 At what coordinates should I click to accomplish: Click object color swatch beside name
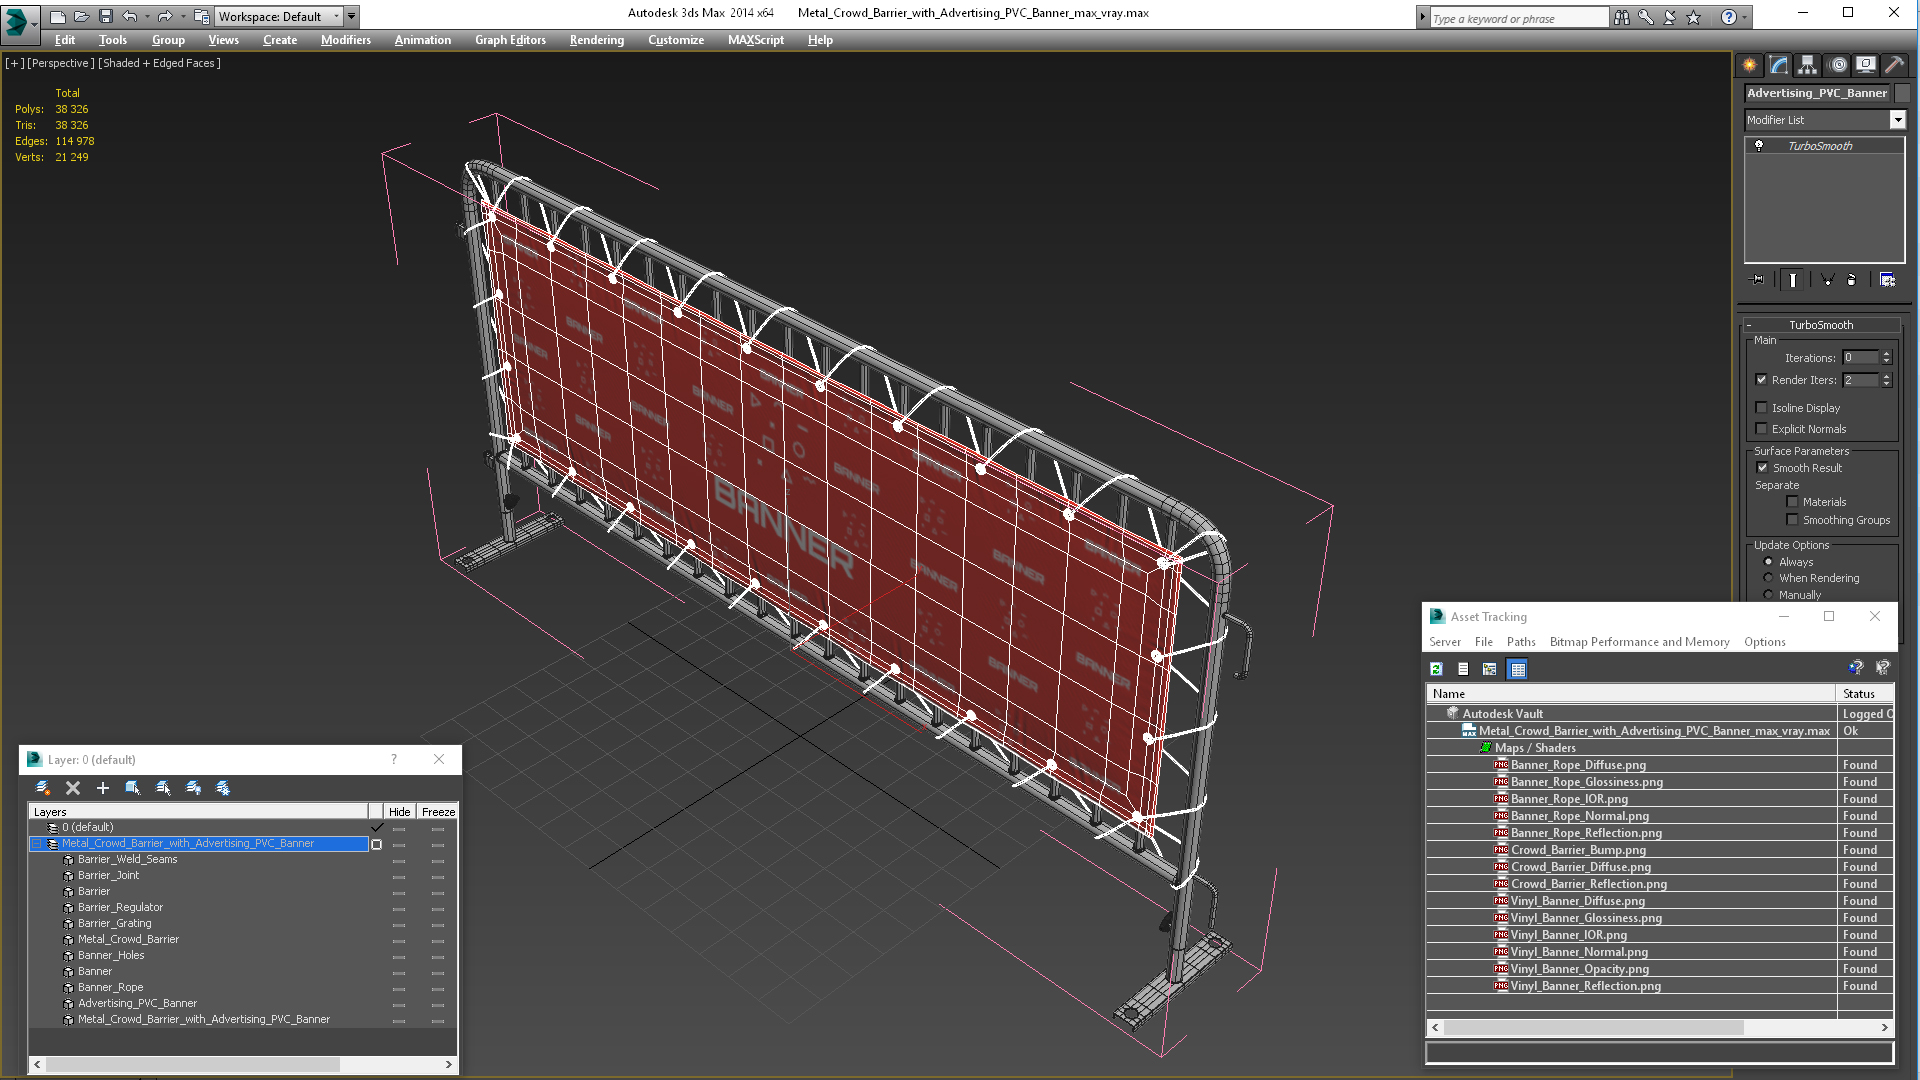coord(1902,93)
